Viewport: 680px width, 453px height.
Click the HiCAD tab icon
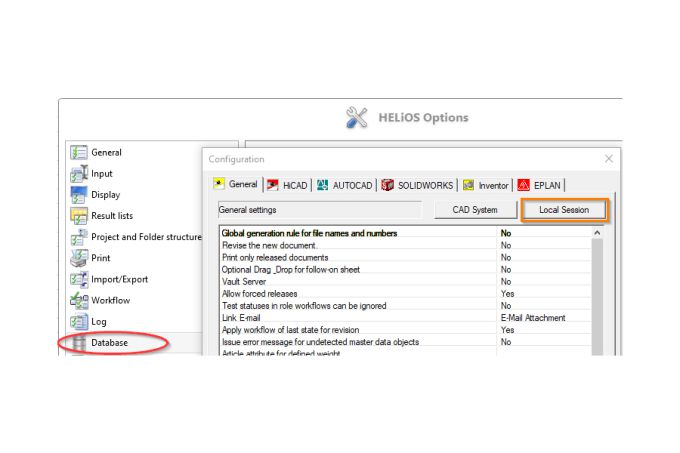272,186
